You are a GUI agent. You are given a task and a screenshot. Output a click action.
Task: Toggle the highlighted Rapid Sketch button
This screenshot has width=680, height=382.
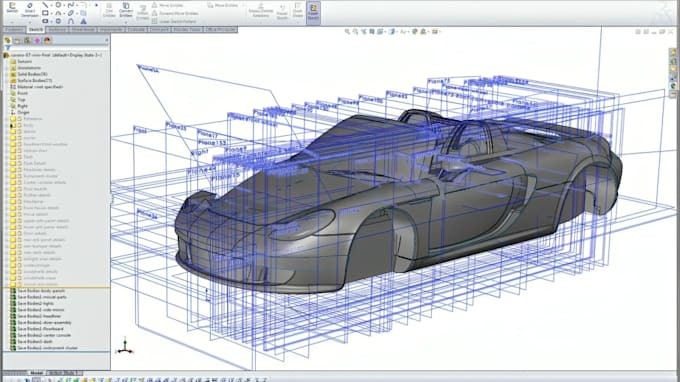[x=313, y=12]
